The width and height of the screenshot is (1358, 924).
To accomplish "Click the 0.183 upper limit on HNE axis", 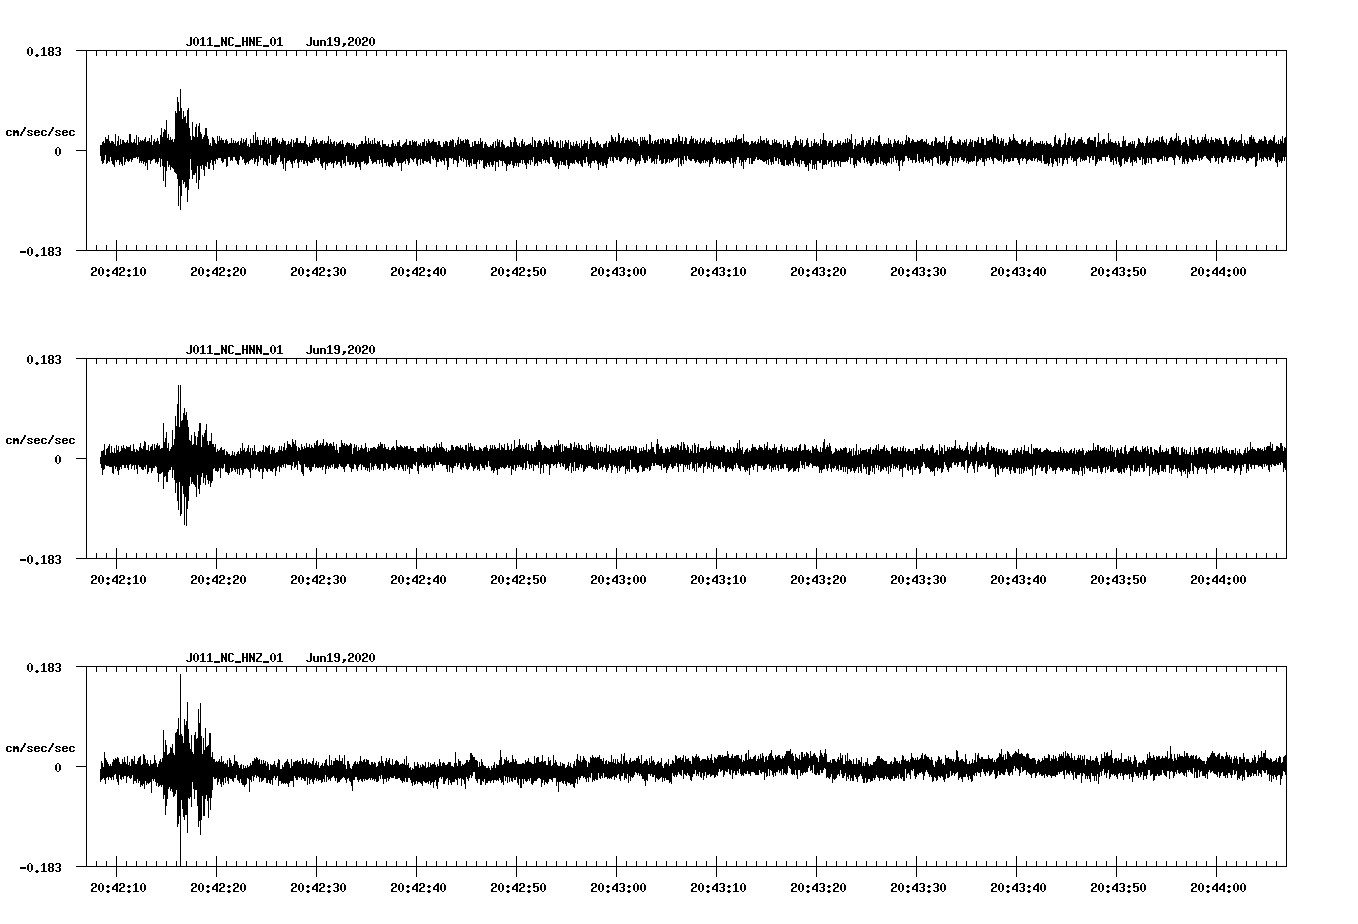I will [x=43, y=51].
